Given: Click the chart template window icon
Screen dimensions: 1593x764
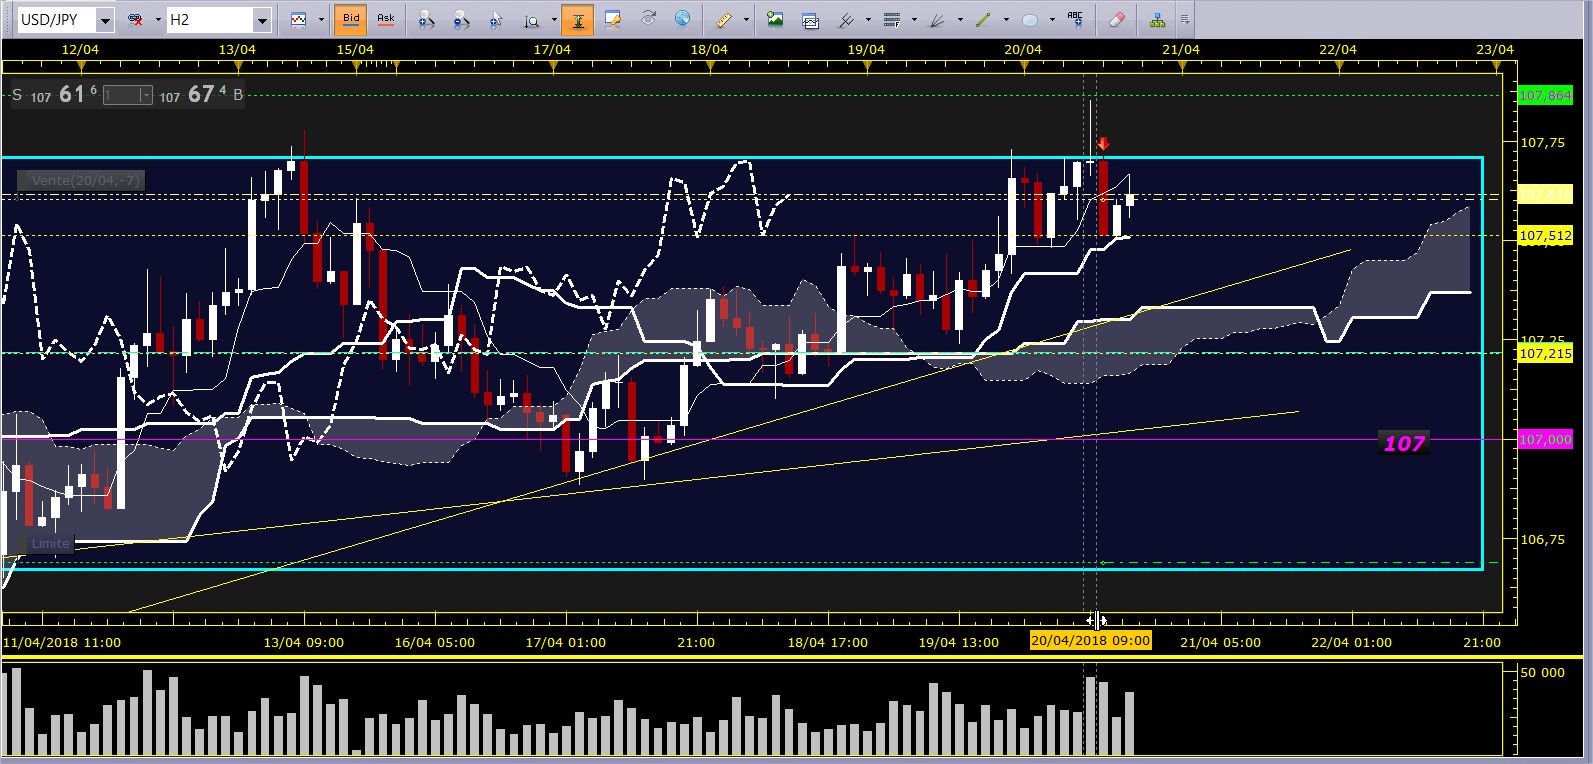Looking at the screenshot, I should 810,21.
